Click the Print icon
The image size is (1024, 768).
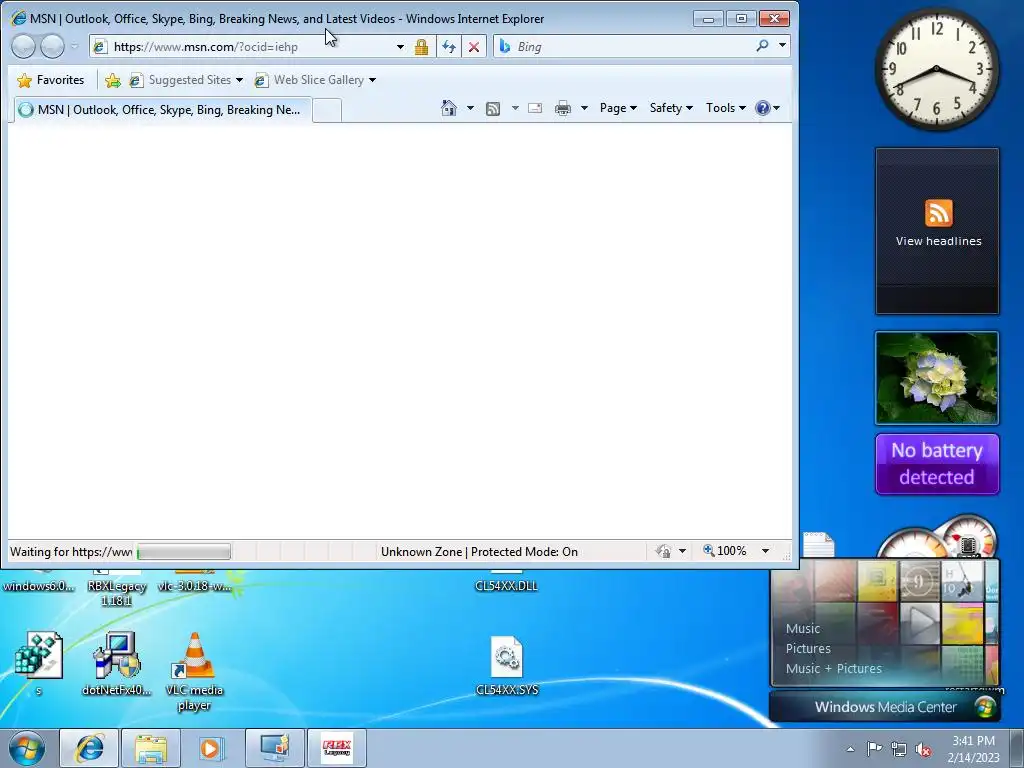[562, 108]
